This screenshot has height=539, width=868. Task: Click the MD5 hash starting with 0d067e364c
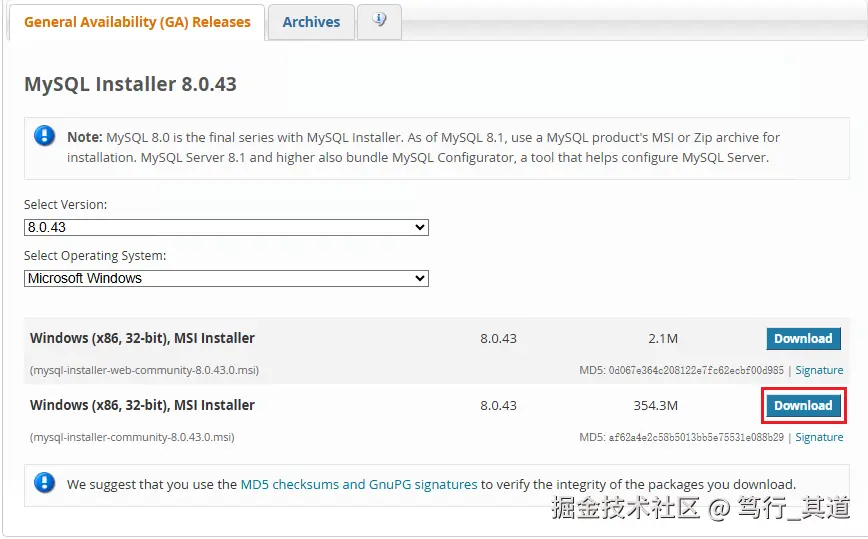(696, 370)
